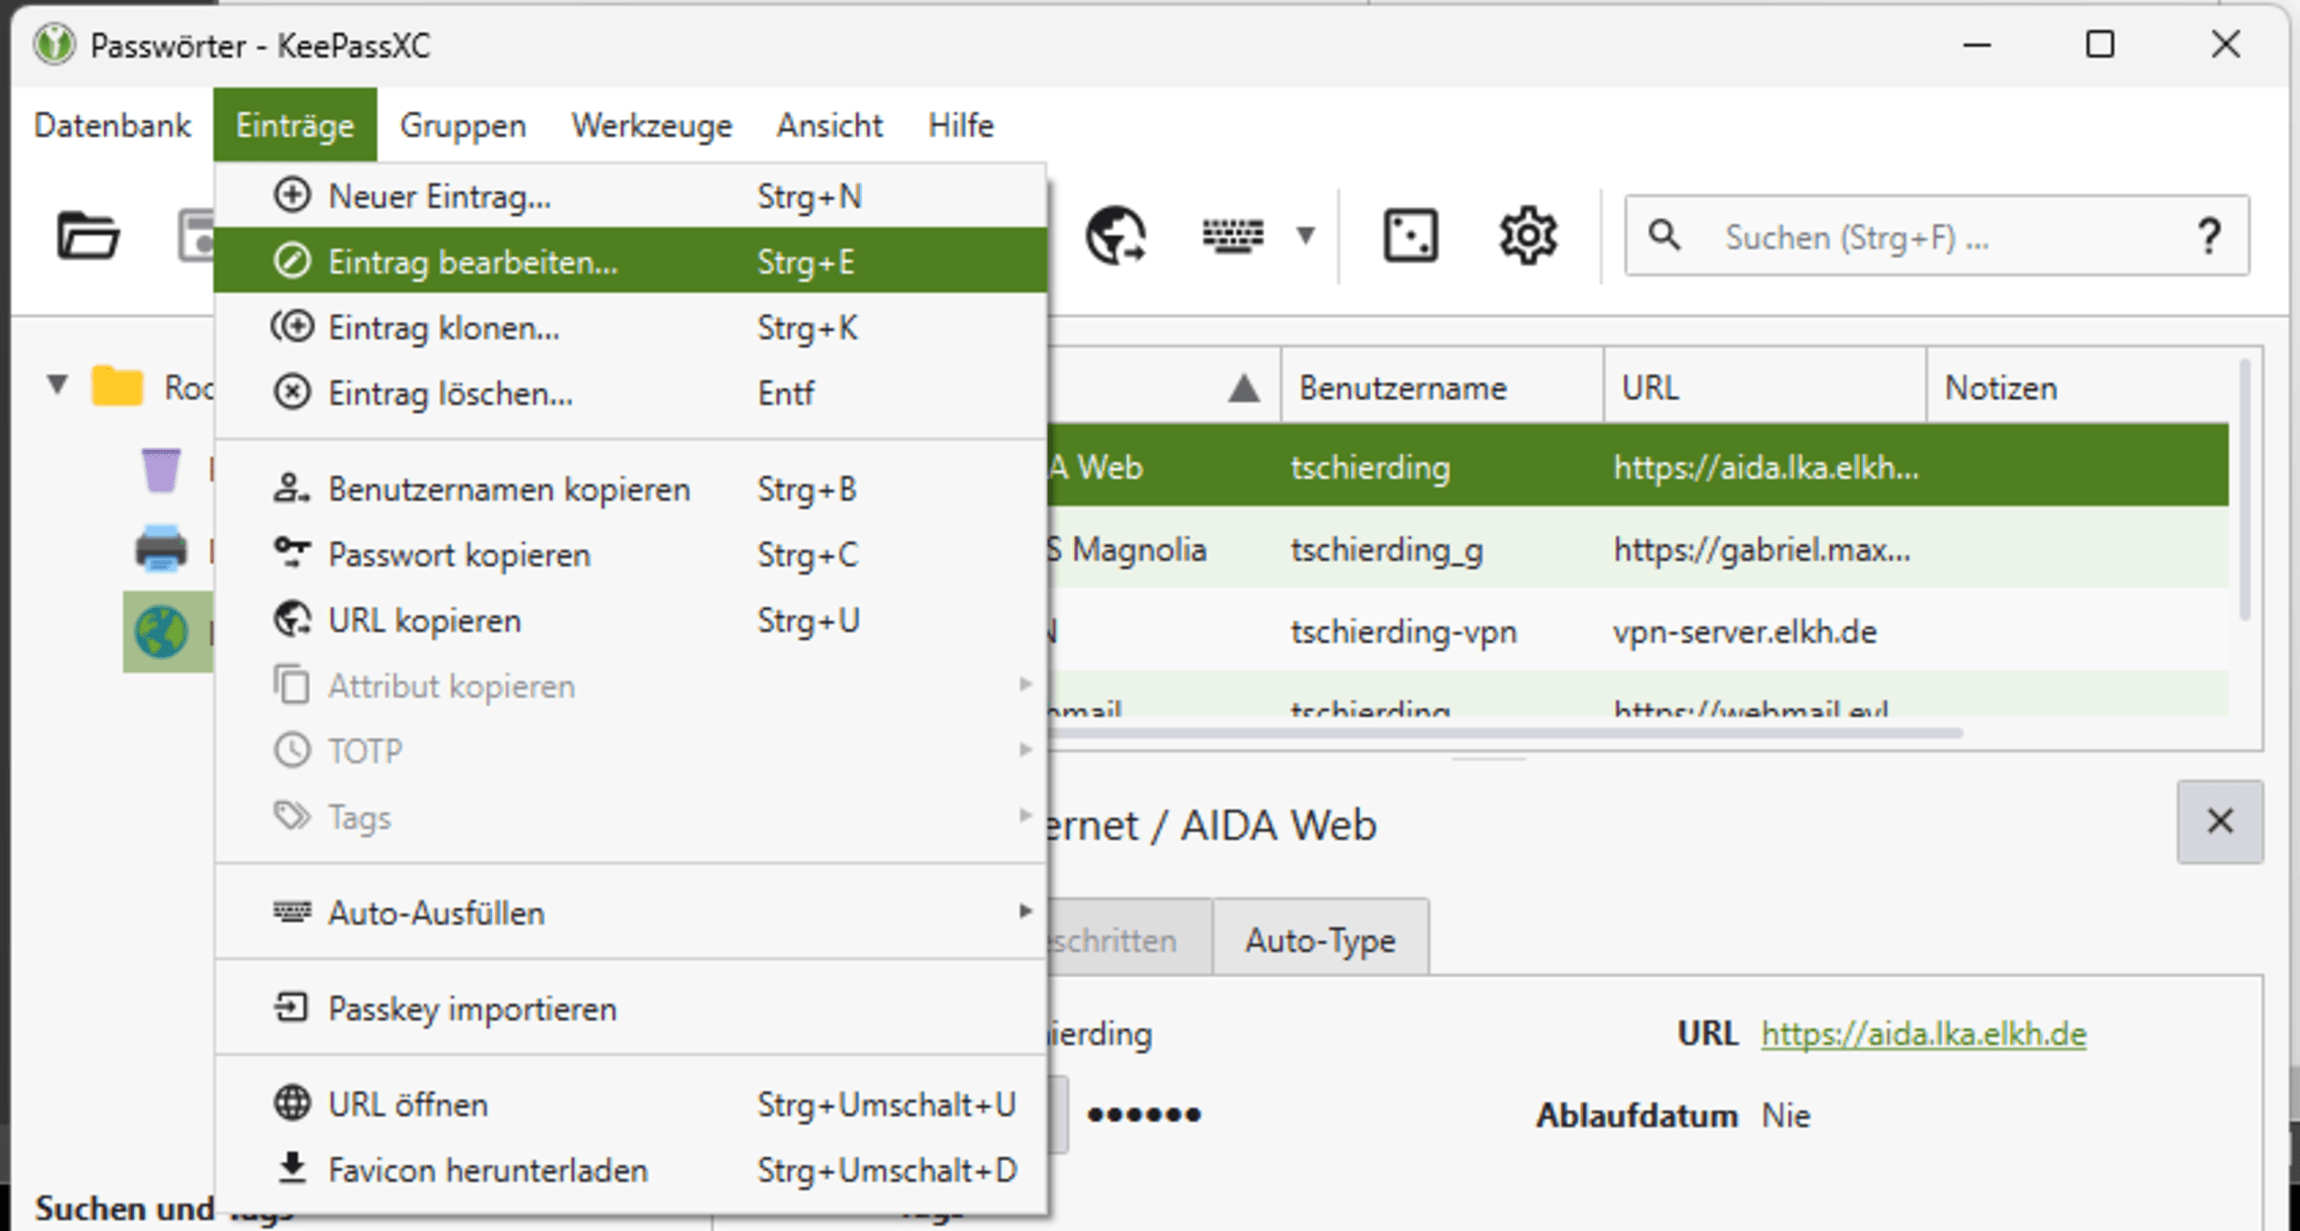2300x1231 pixels.
Task: Choose Benutzernamen kopieren menu entry
Action: [630, 489]
